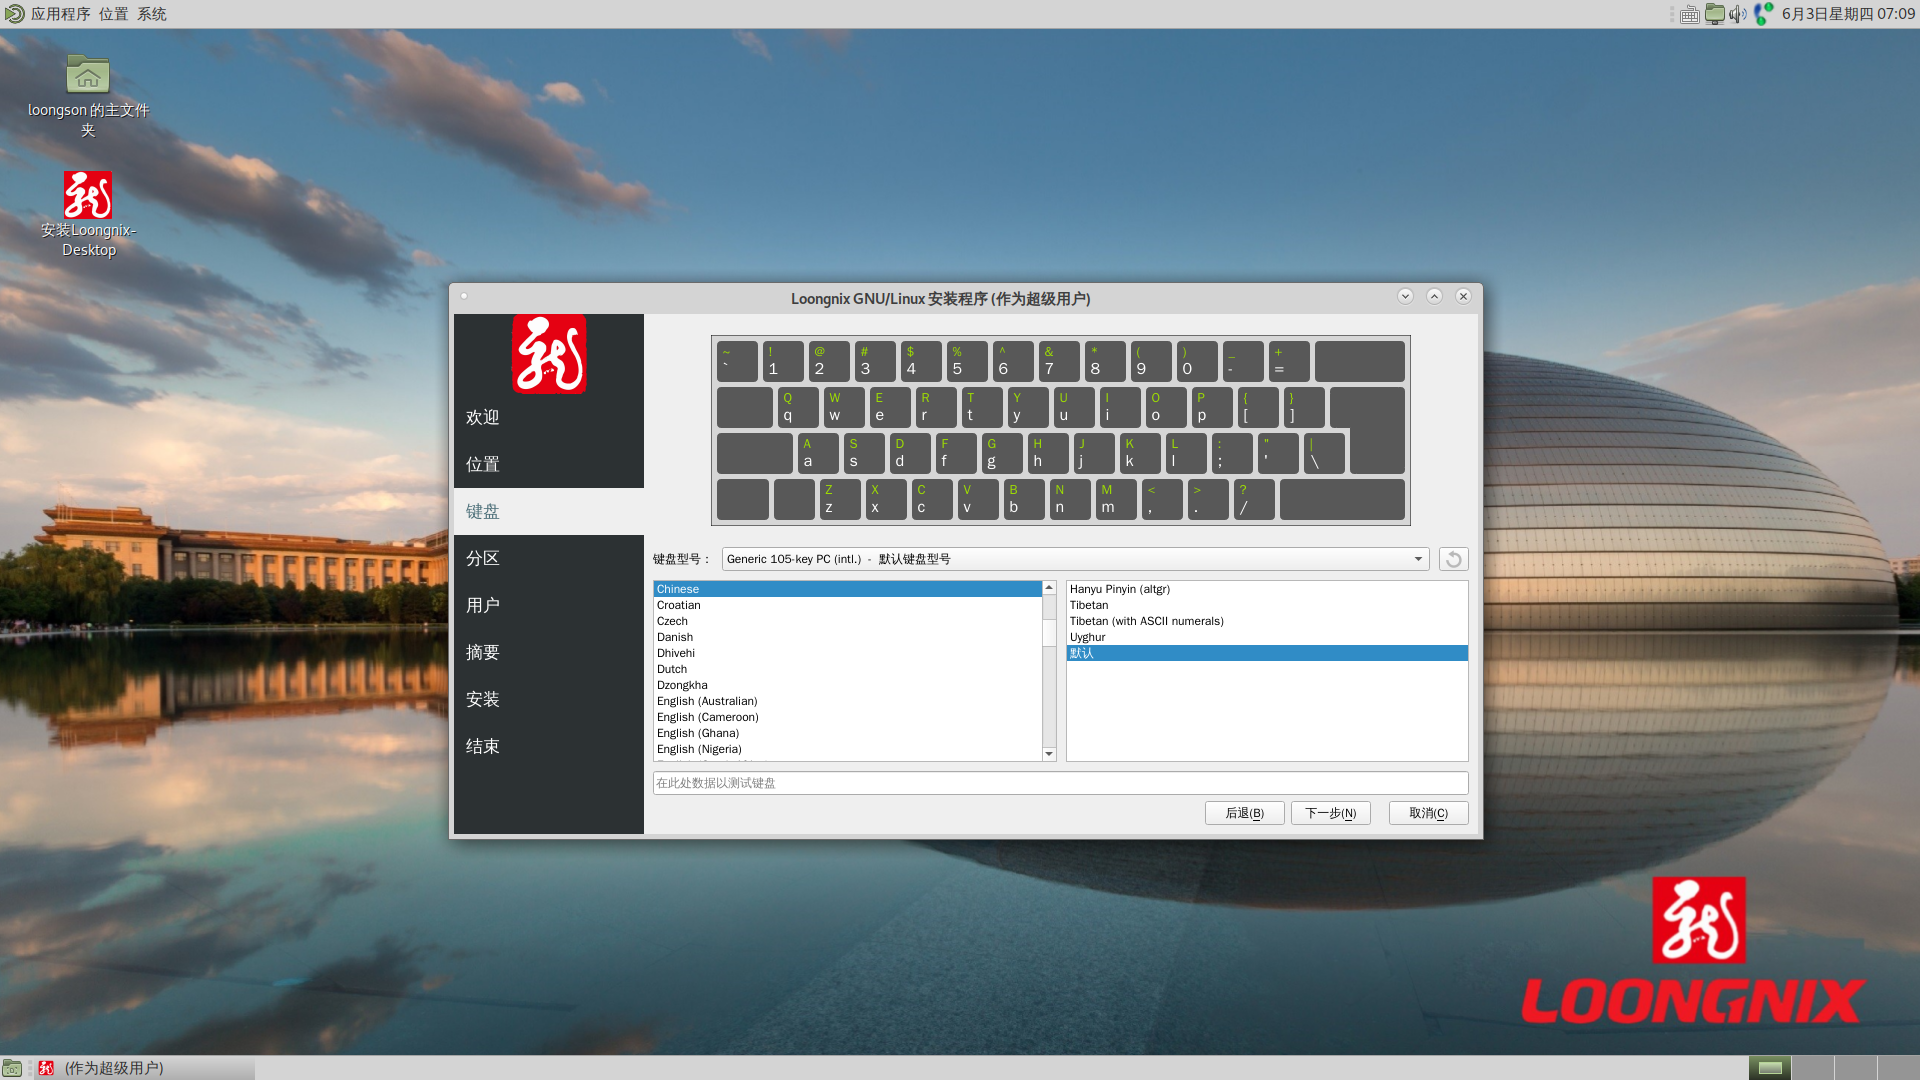Open the loongson home folder icon
Image resolution: width=1920 pixels, height=1080 pixels.
pyautogui.click(x=88, y=76)
